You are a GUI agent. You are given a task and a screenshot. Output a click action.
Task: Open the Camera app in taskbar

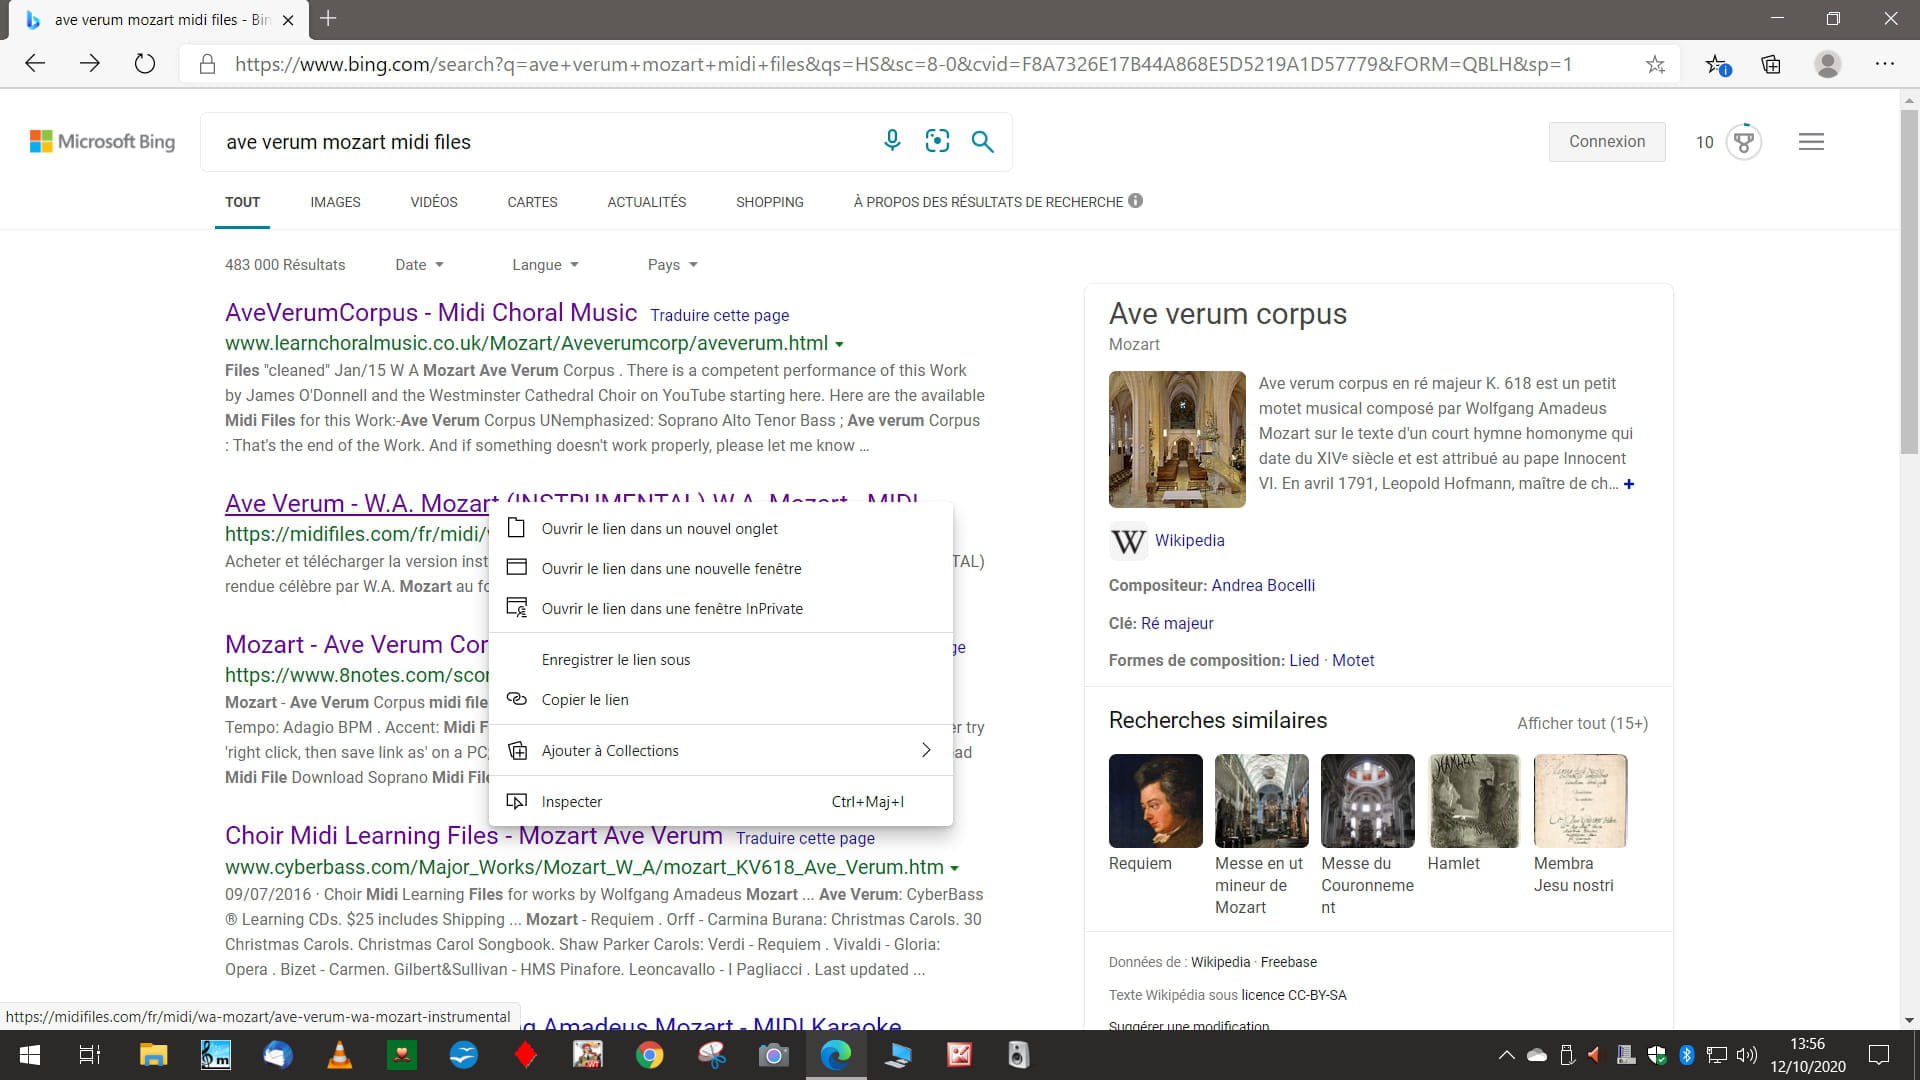[x=773, y=1055]
